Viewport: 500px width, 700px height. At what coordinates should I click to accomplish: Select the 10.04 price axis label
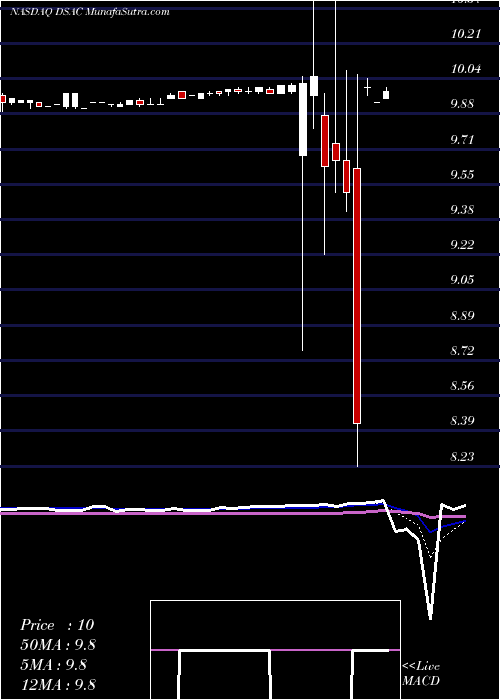[466, 69]
